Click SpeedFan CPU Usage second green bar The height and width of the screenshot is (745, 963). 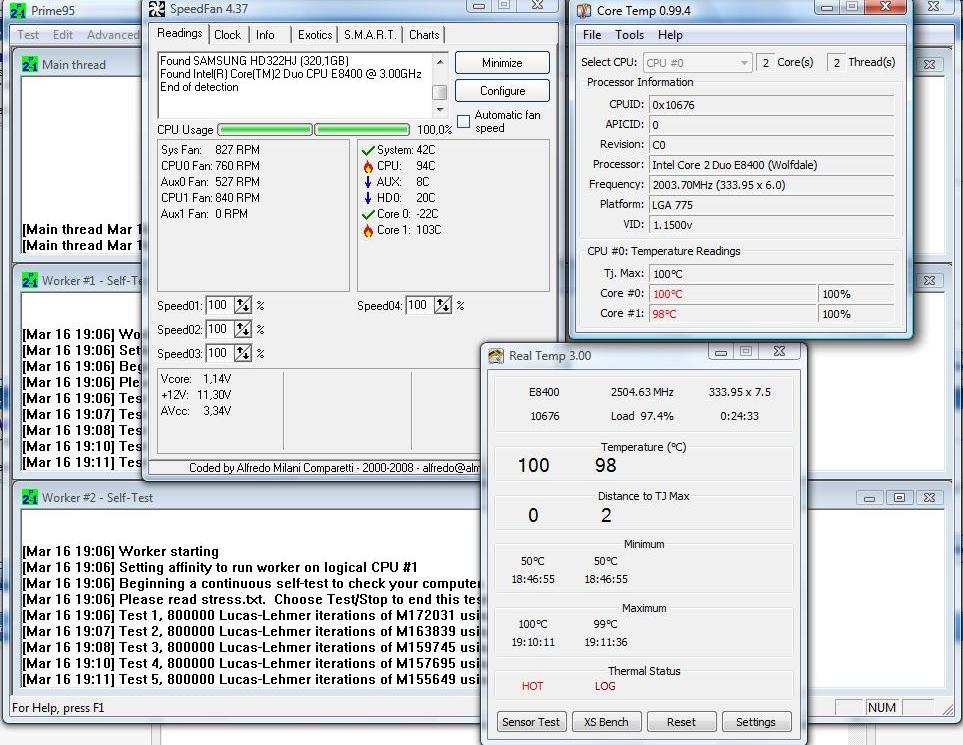pos(362,130)
